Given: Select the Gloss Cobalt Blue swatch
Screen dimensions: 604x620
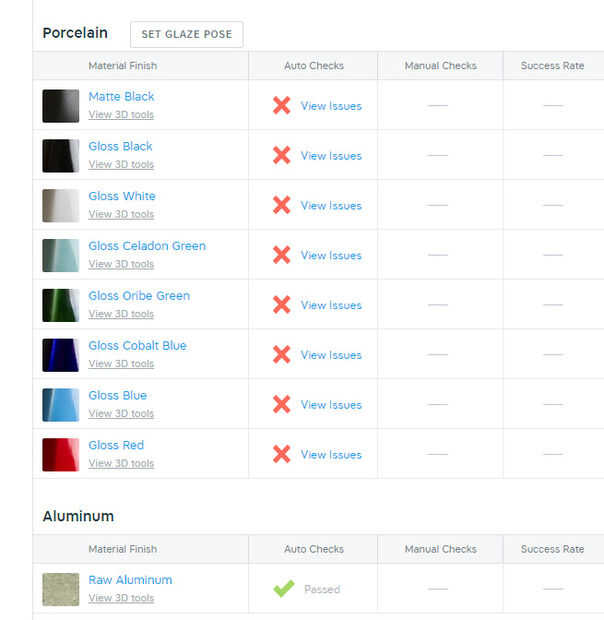Looking at the screenshot, I should tap(61, 355).
